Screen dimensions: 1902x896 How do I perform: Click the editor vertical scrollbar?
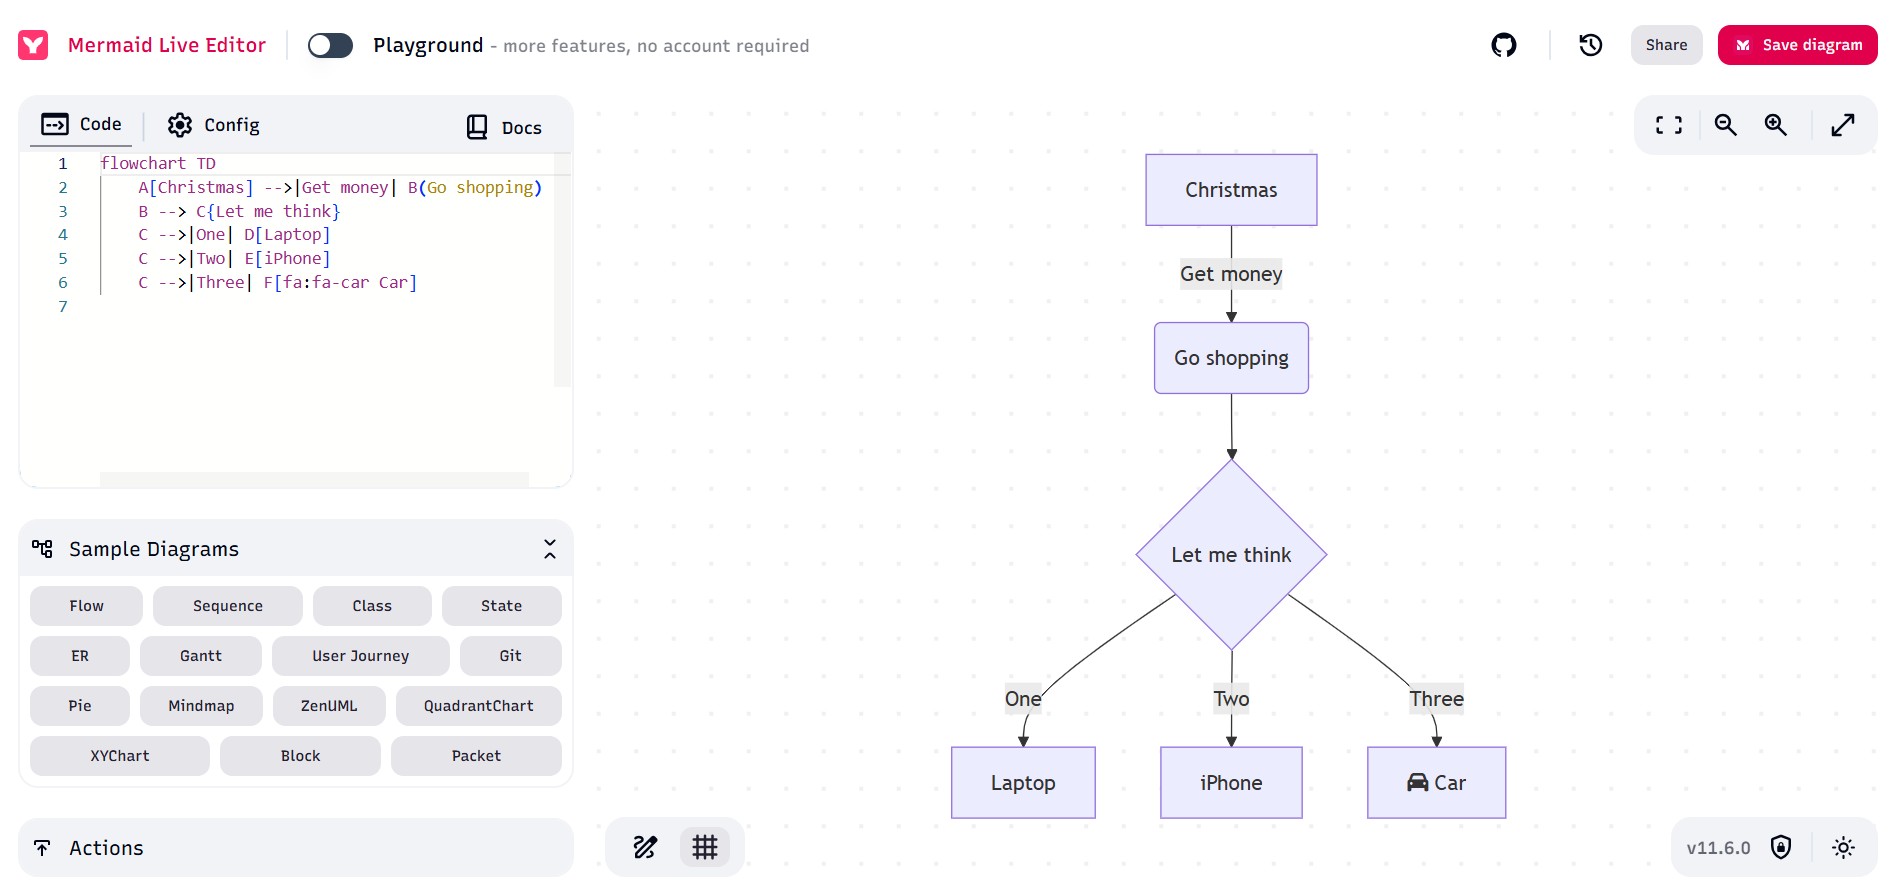pyautogui.click(x=562, y=270)
